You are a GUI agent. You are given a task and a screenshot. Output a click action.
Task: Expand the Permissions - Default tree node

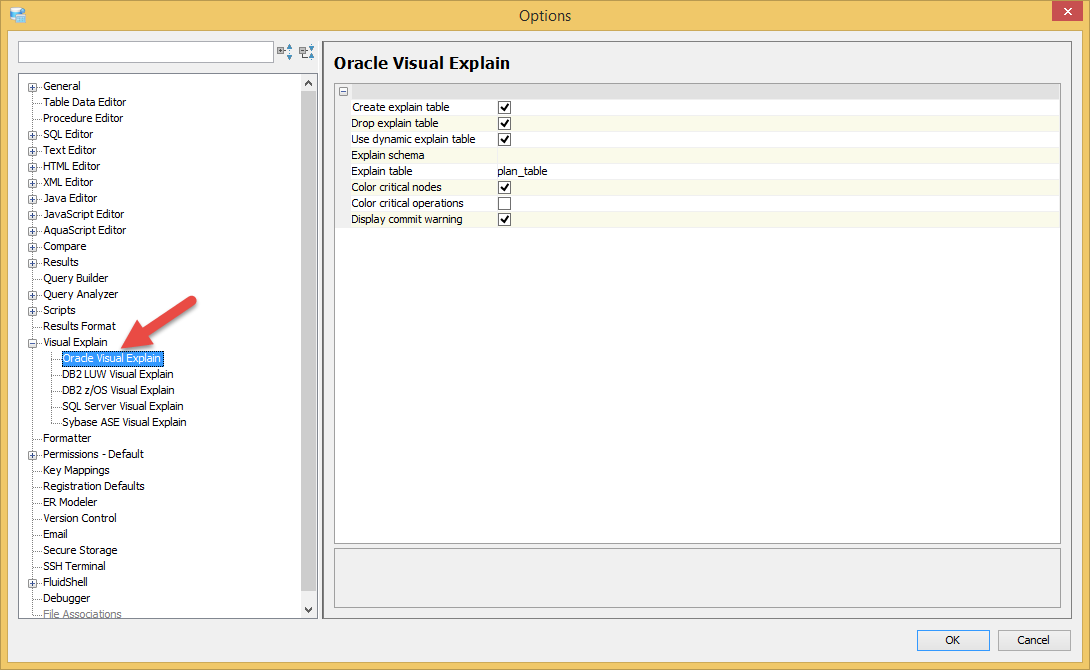point(32,455)
